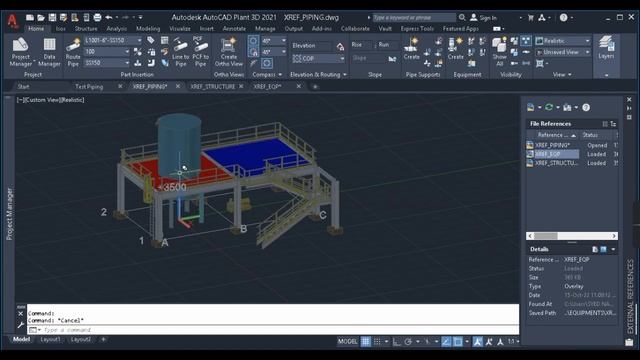Screen dimensions: 640x360
Task: Click Sign In button
Action: (484, 18)
